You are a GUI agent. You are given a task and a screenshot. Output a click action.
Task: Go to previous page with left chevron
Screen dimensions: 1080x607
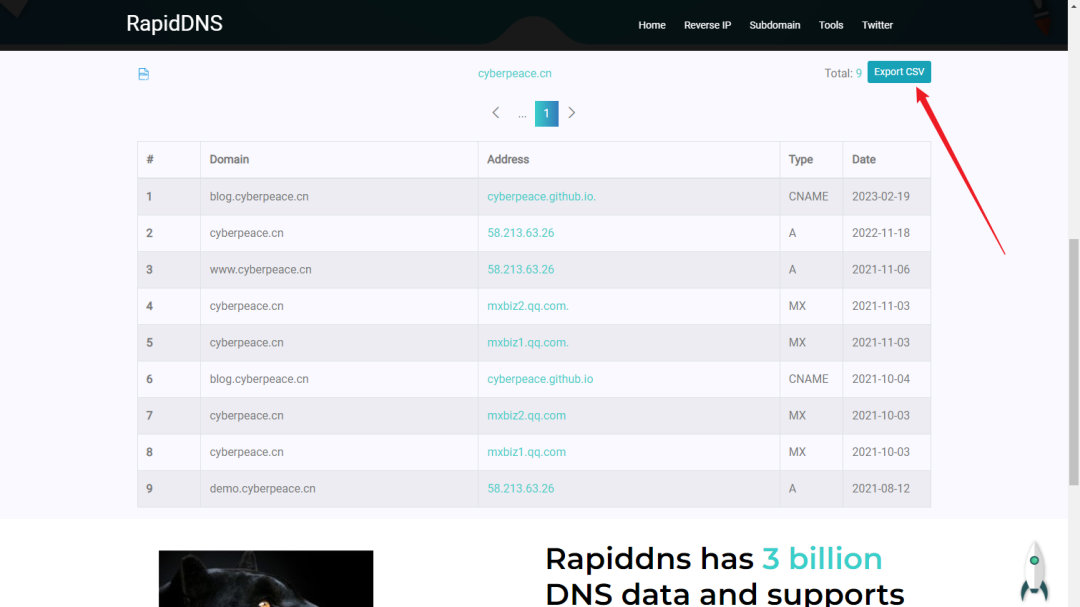(x=496, y=113)
